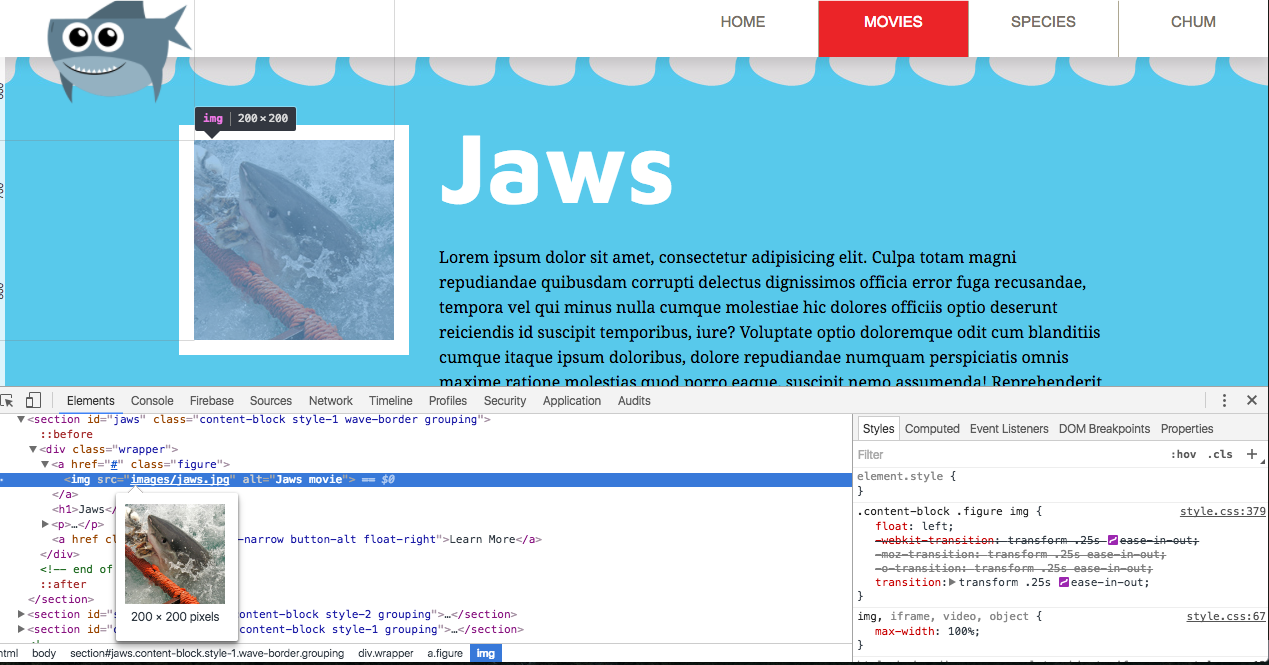
Task: Open easing editor swatch on transition property
Action: [1064, 582]
